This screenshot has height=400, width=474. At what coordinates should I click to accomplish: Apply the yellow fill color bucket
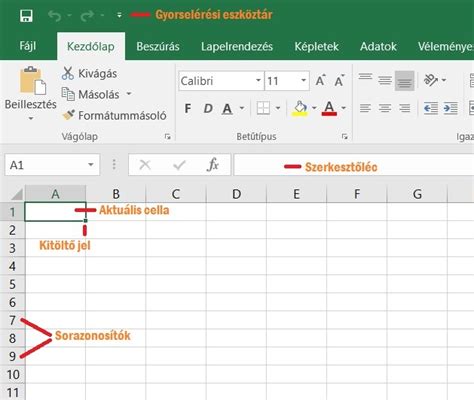point(300,108)
